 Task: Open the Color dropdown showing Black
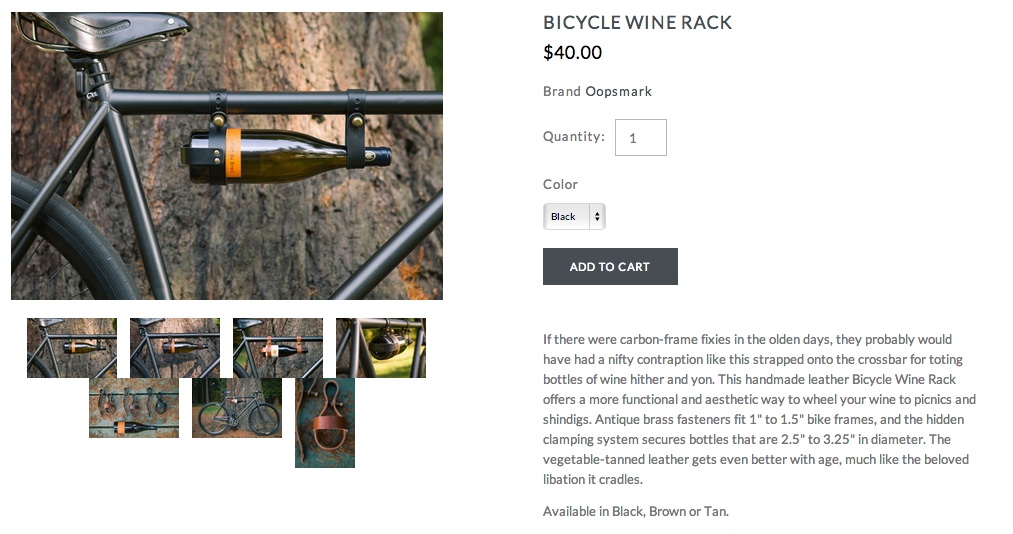coord(574,216)
